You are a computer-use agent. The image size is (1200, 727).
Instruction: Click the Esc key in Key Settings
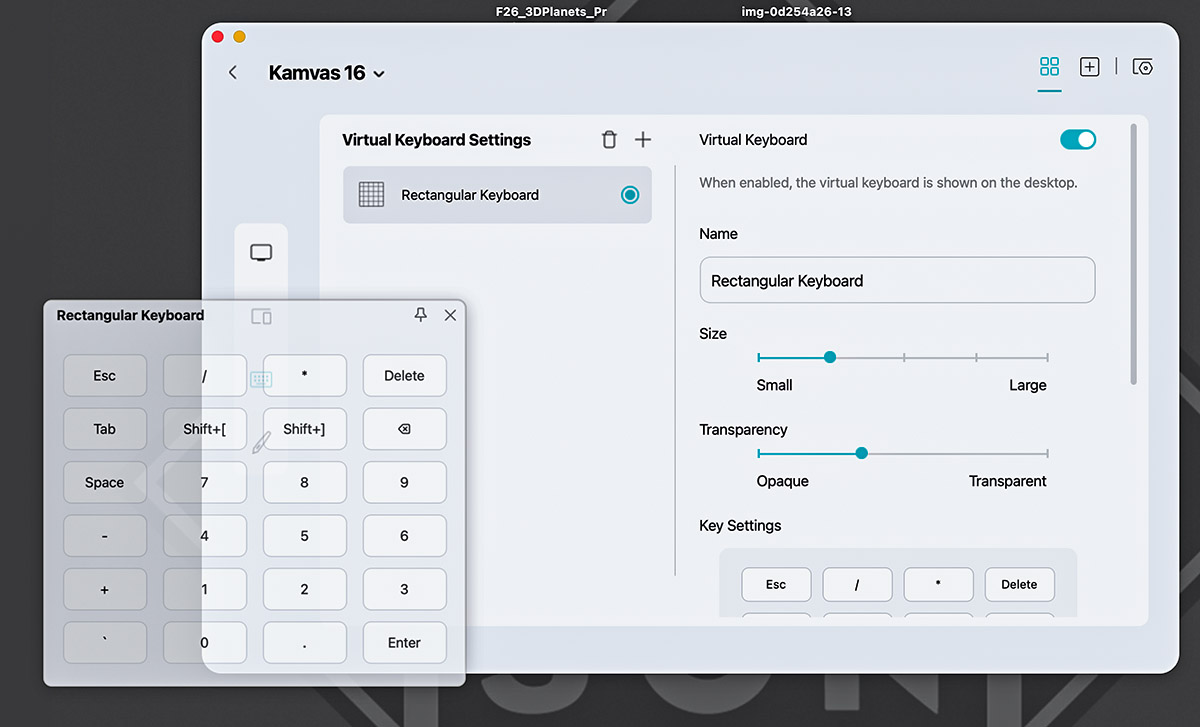(x=776, y=585)
